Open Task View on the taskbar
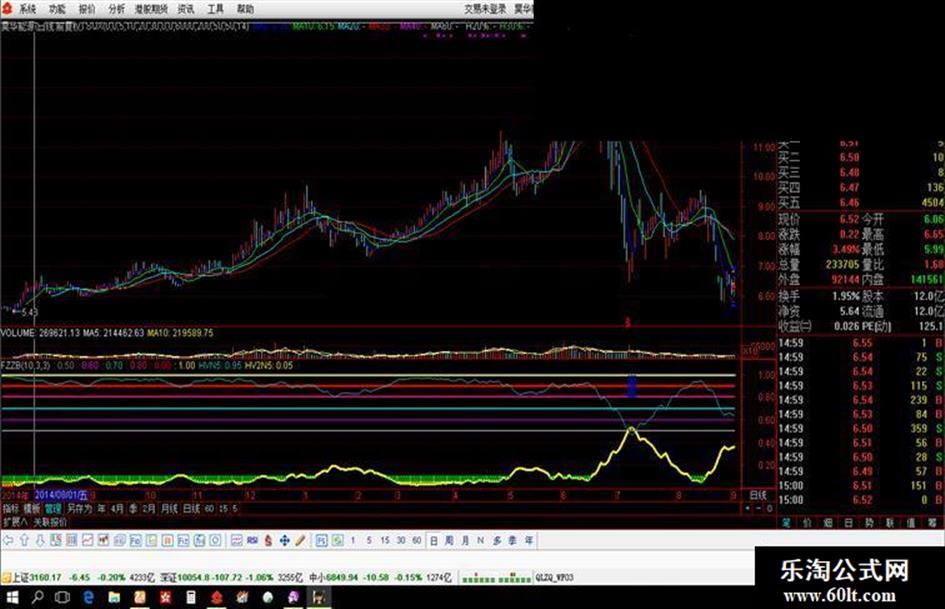Image resolution: width=945 pixels, height=609 pixels. [x=62, y=598]
